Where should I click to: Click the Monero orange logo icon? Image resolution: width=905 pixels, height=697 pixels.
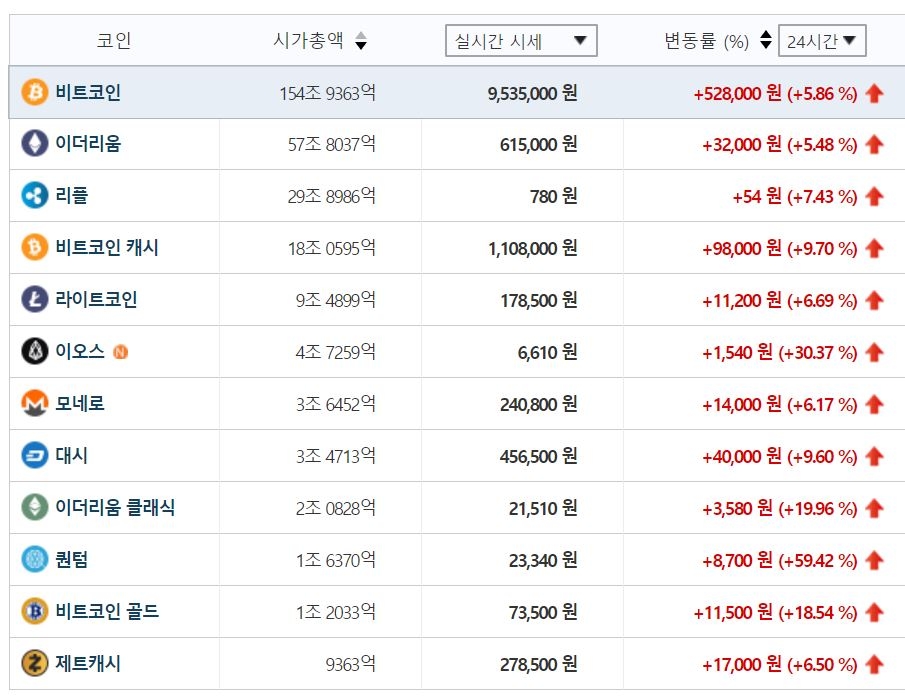coord(34,404)
